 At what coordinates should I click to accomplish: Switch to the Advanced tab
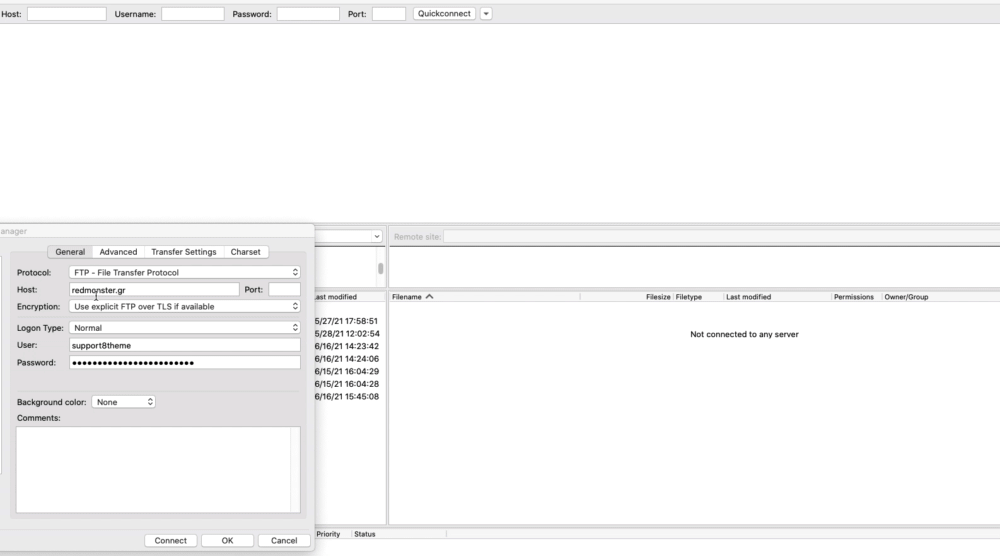(118, 252)
